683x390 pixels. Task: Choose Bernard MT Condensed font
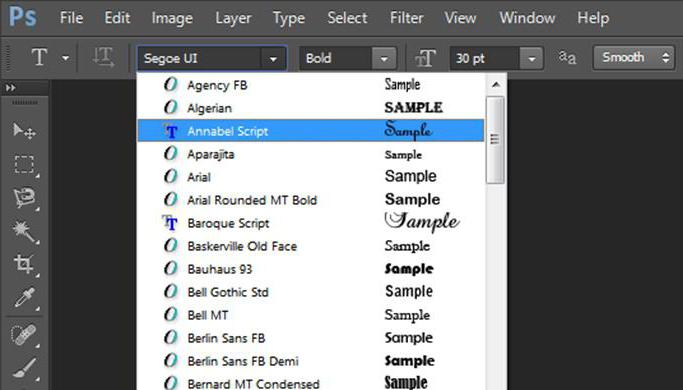point(311,382)
